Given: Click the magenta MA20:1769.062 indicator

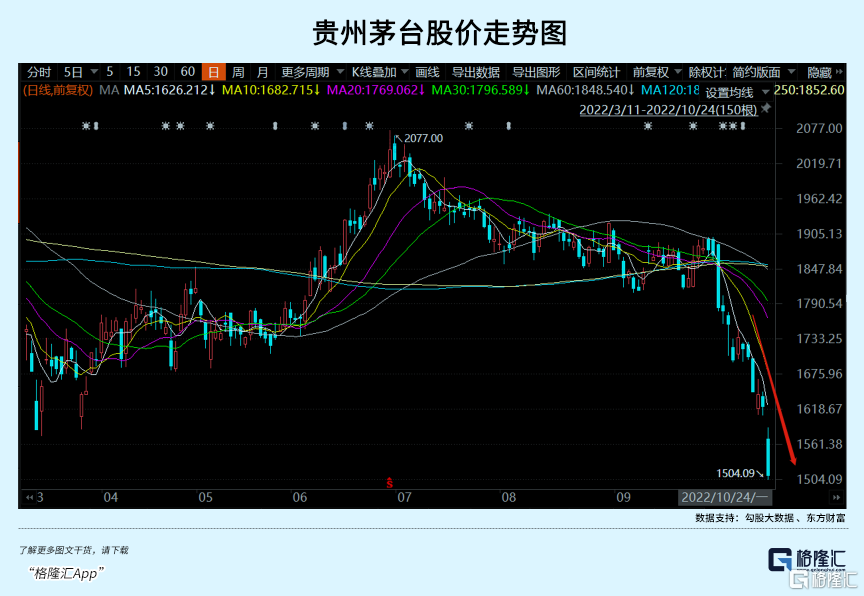Looking at the screenshot, I should click(x=376, y=90).
